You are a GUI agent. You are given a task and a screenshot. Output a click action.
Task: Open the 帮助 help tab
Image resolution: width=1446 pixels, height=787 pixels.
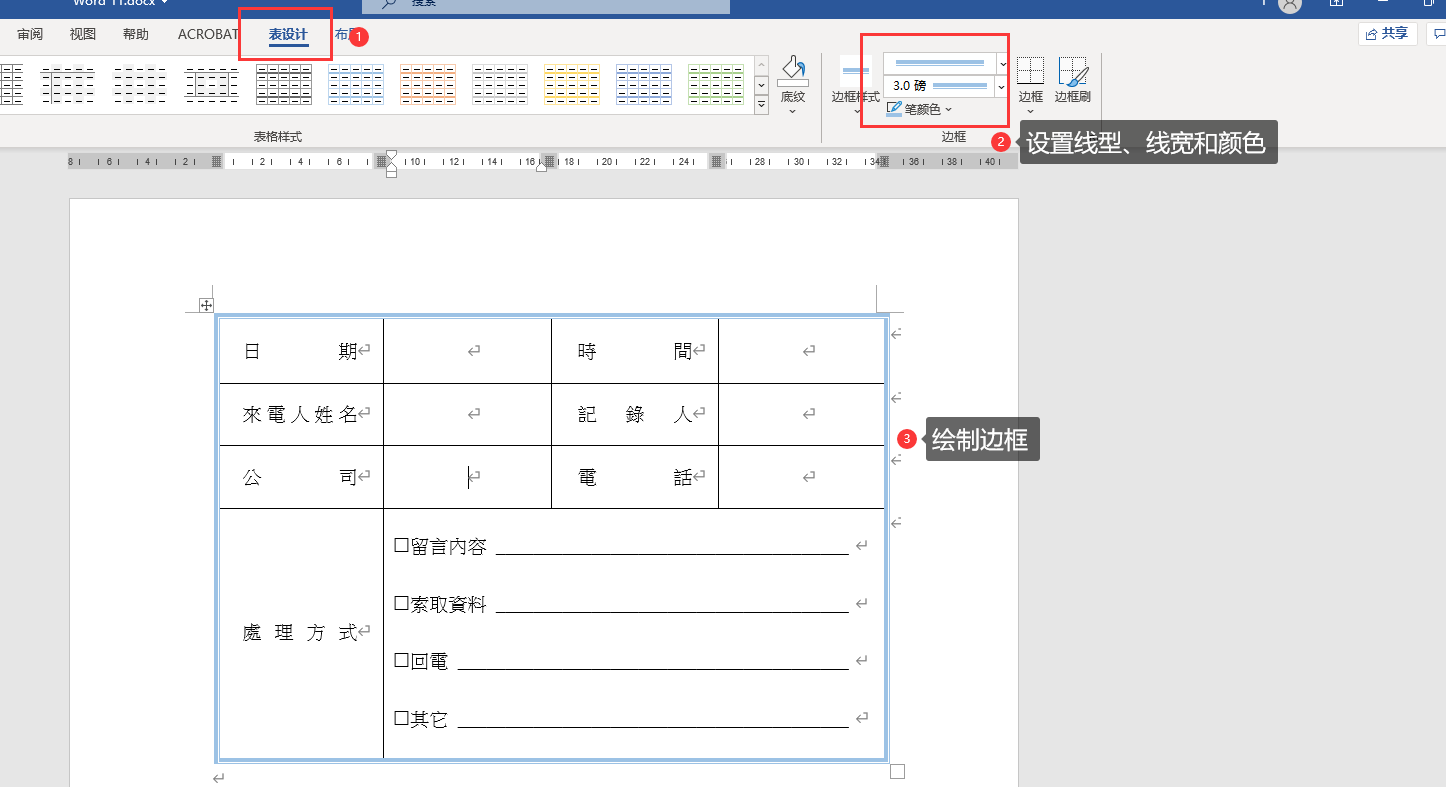click(x=136, y=35)
